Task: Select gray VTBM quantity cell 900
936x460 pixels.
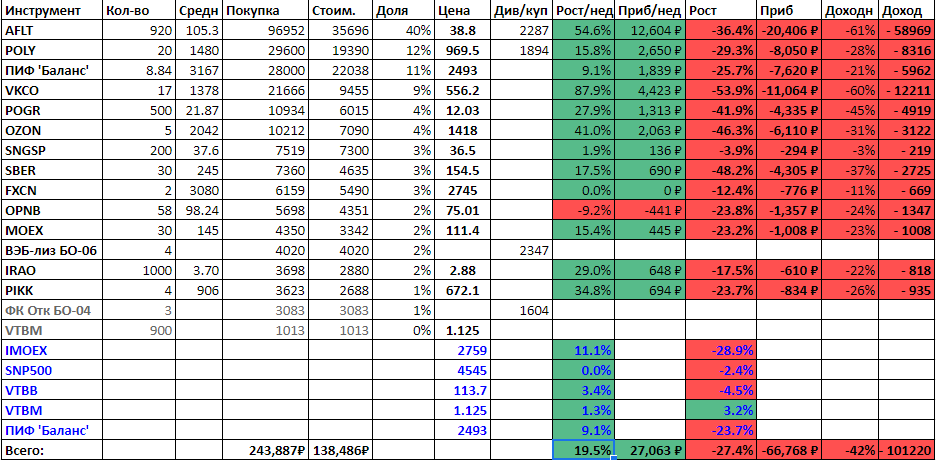Action: tap(139, 331)
